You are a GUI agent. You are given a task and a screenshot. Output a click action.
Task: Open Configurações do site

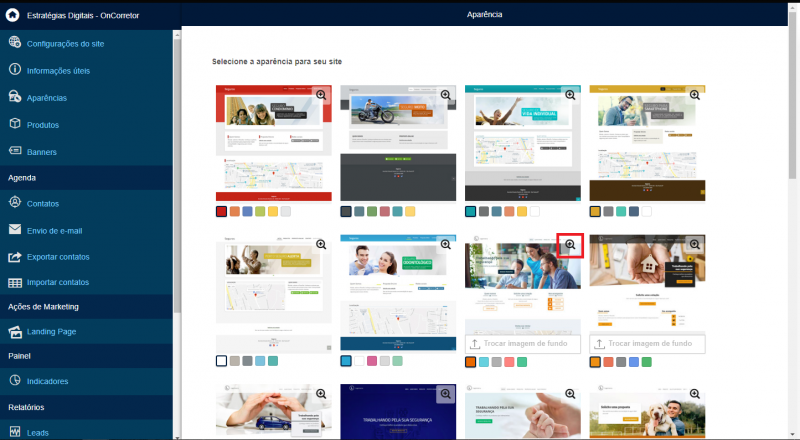pyautogui.click(x=65, y=44)
